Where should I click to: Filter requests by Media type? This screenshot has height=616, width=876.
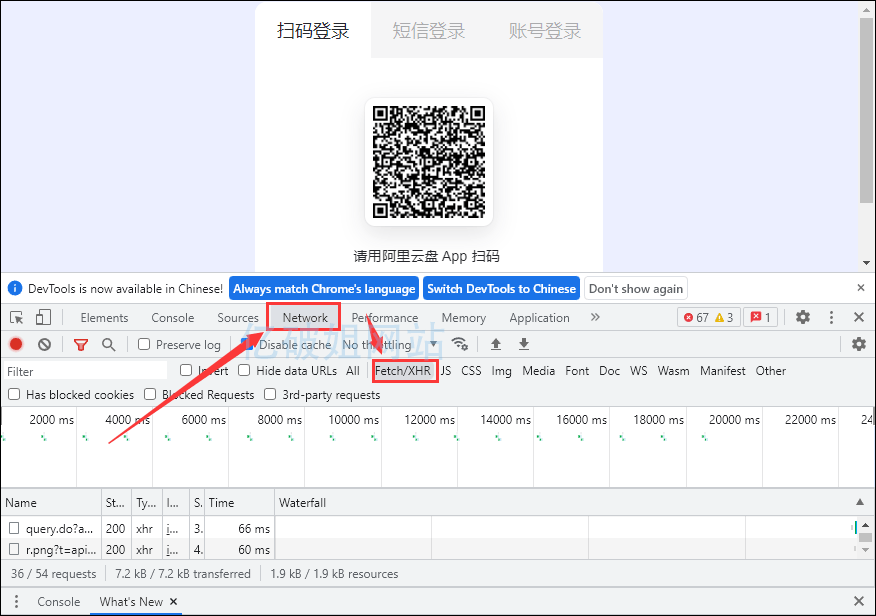(539, 371)
